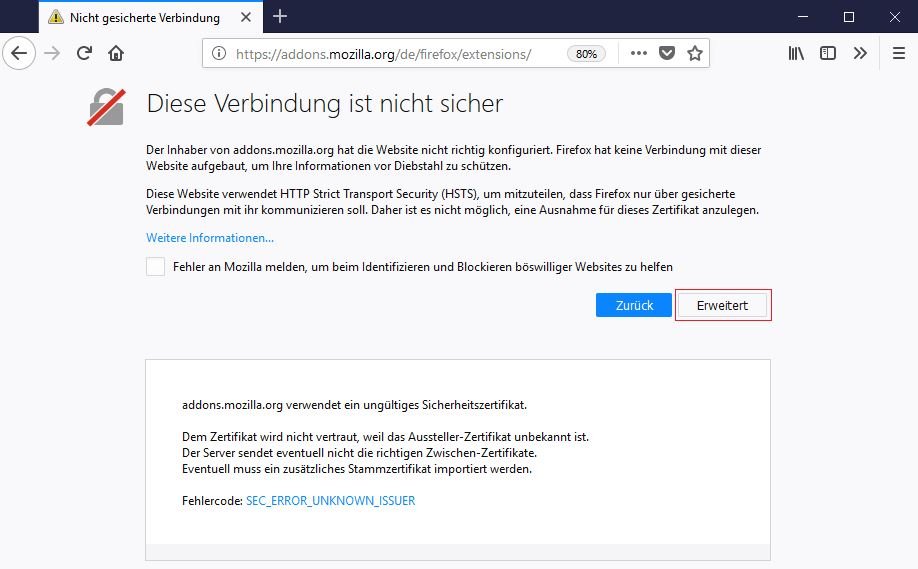Close the 'Nicht gesicherte Verbindung' tab
Screen dimensions: 918x569
point(246,17)
